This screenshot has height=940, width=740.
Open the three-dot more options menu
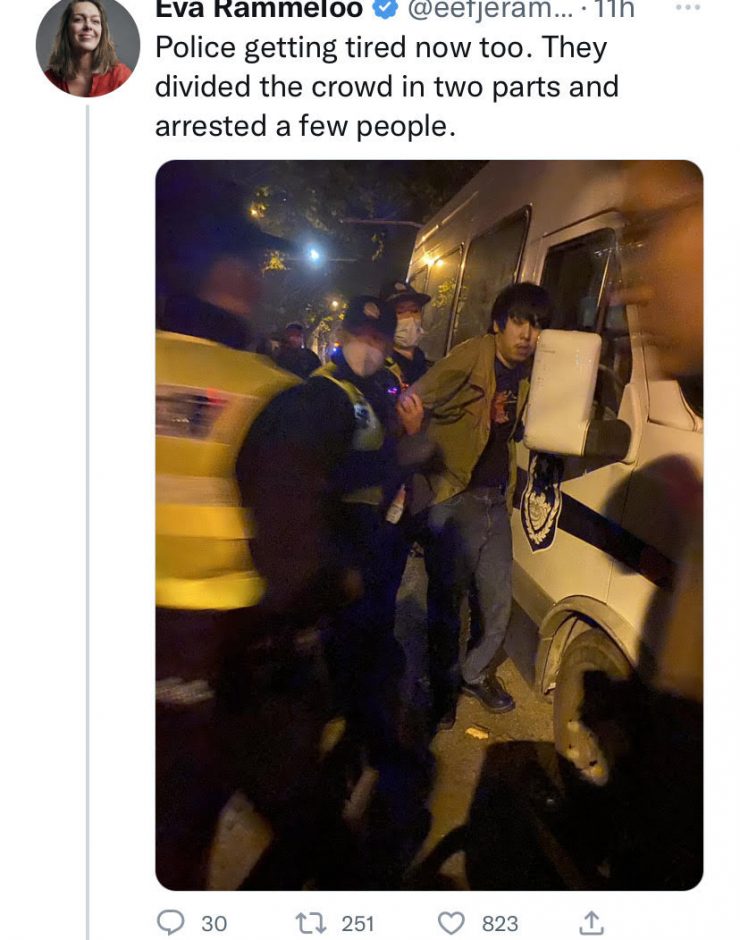pos(687,8)
